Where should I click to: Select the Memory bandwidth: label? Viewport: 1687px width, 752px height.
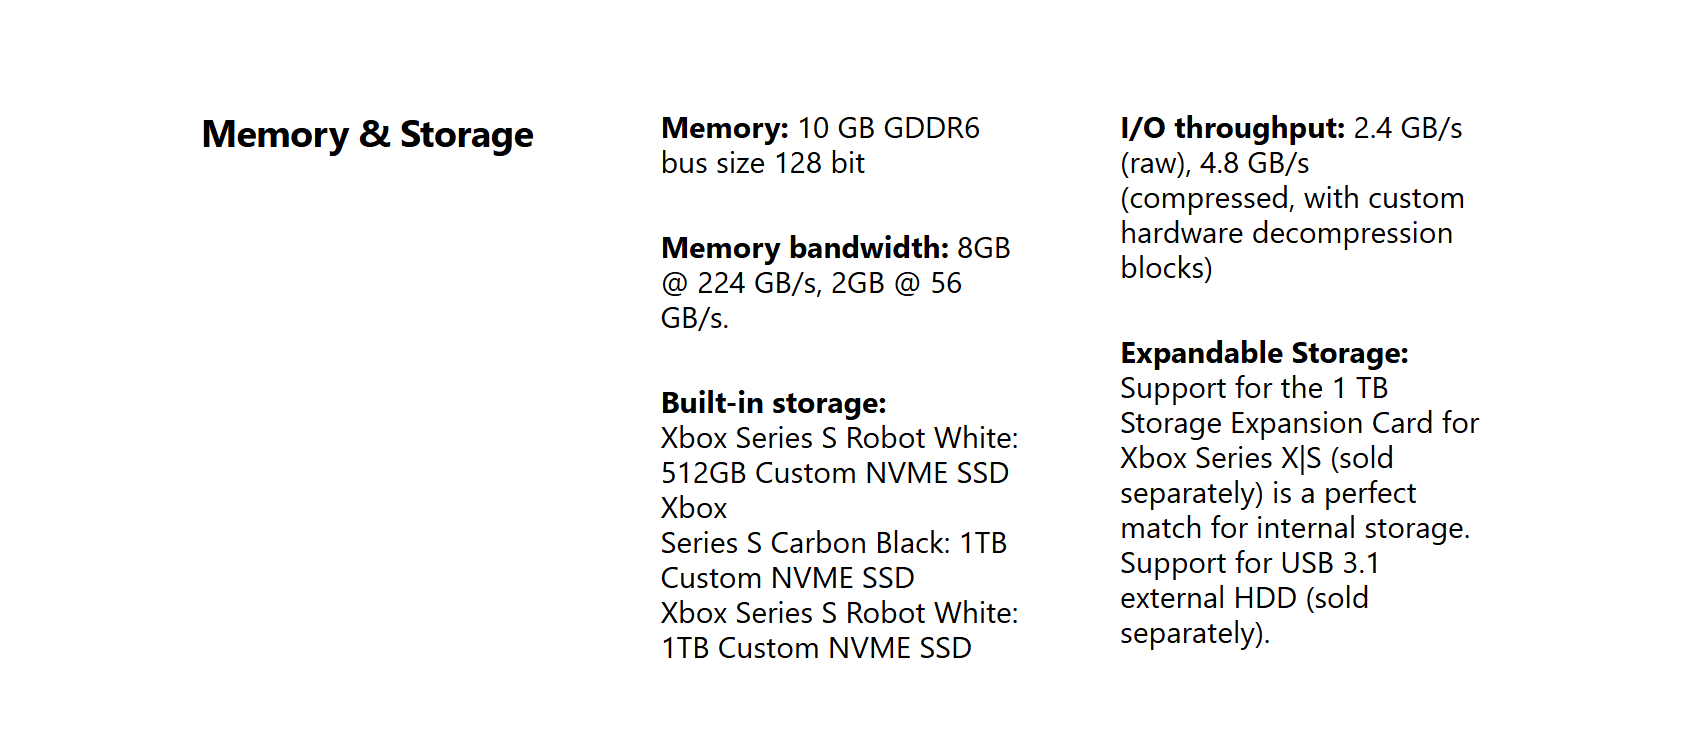tap(805, 248)
